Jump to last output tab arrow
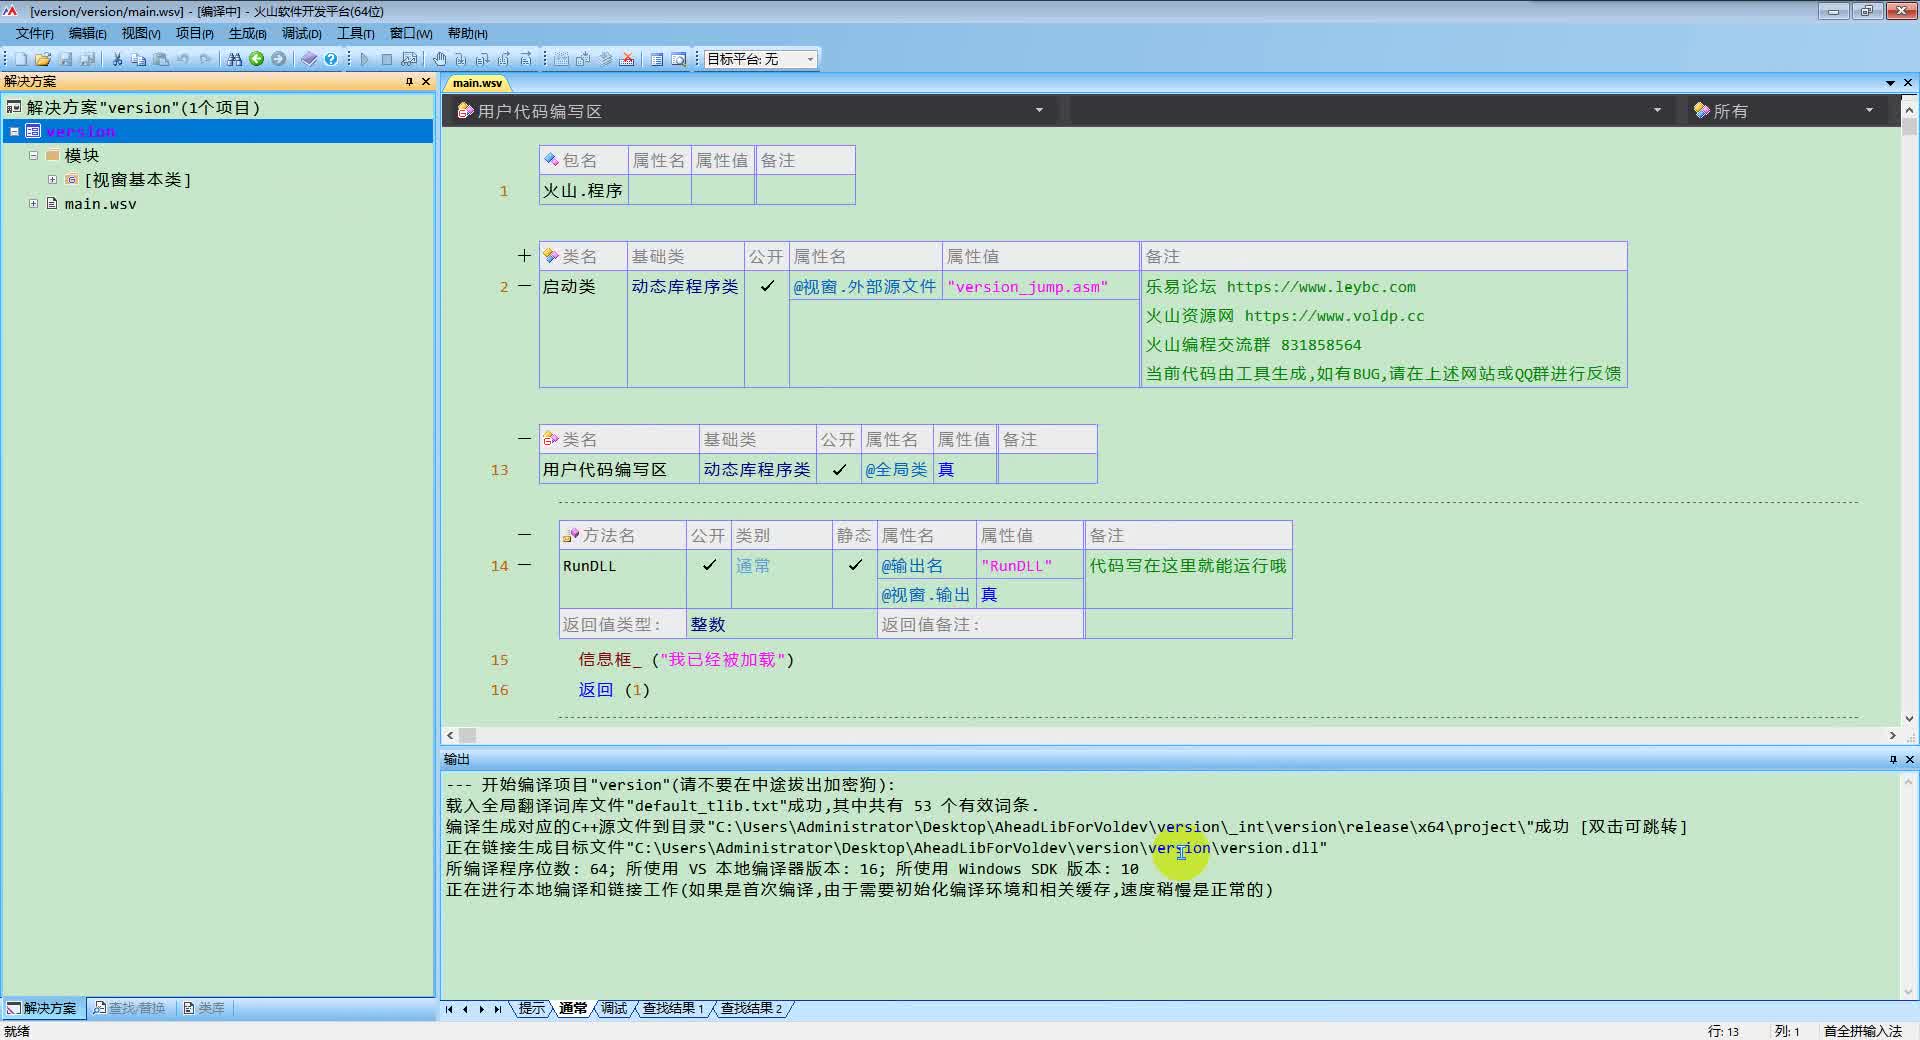 (x=498, y=1009)
